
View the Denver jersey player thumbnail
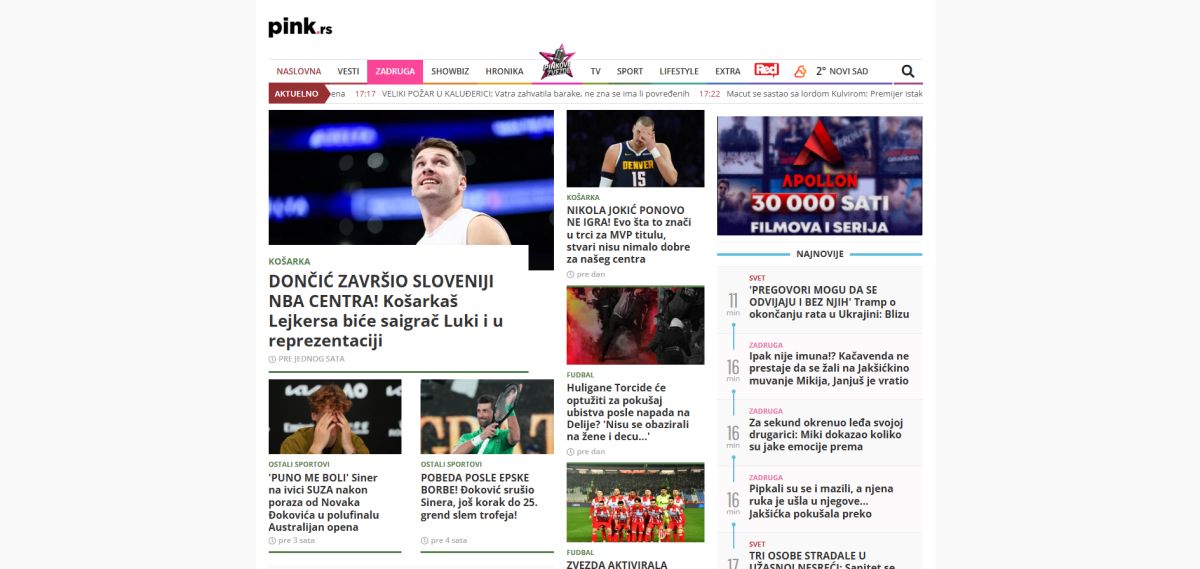coord(635,149)
